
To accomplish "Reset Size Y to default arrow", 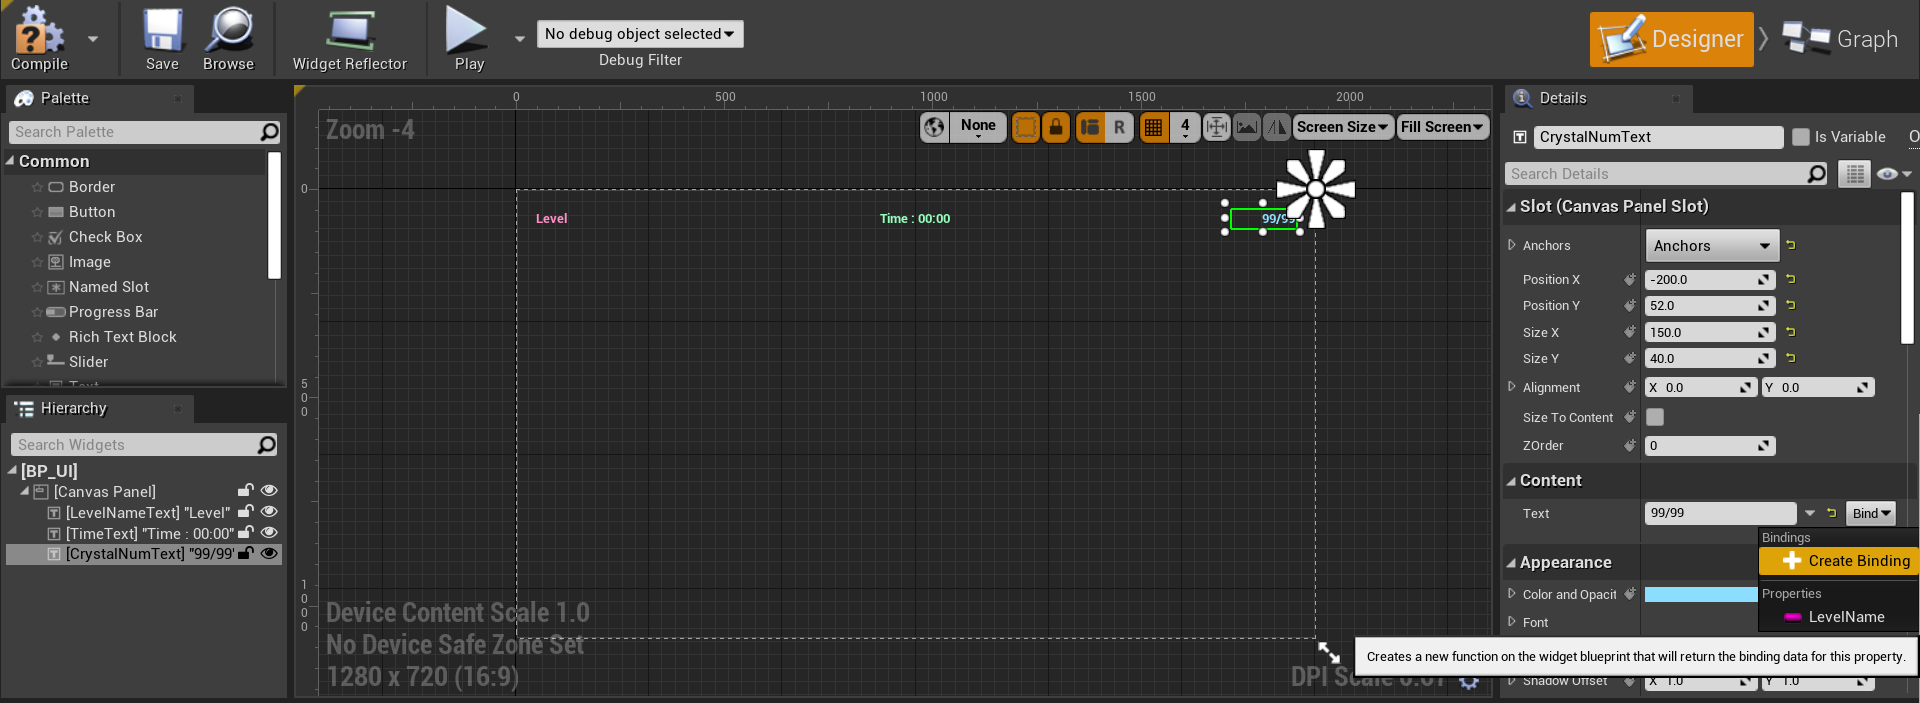I will coord(1791,358).
